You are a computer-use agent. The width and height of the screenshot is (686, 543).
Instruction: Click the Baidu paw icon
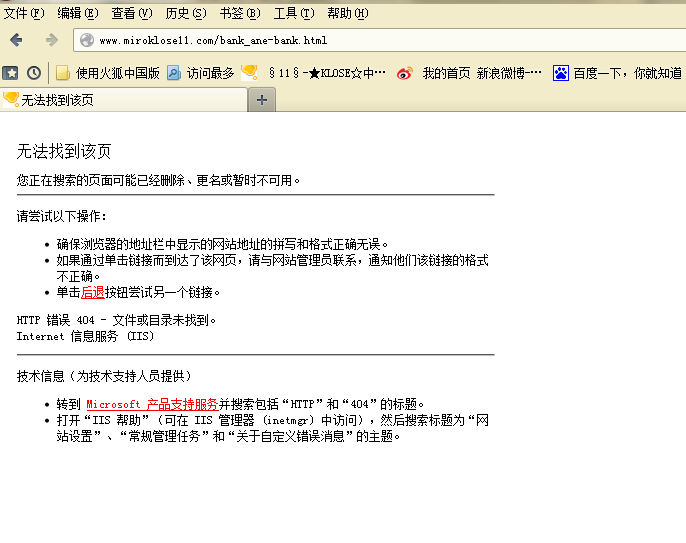tap(560, 73)
